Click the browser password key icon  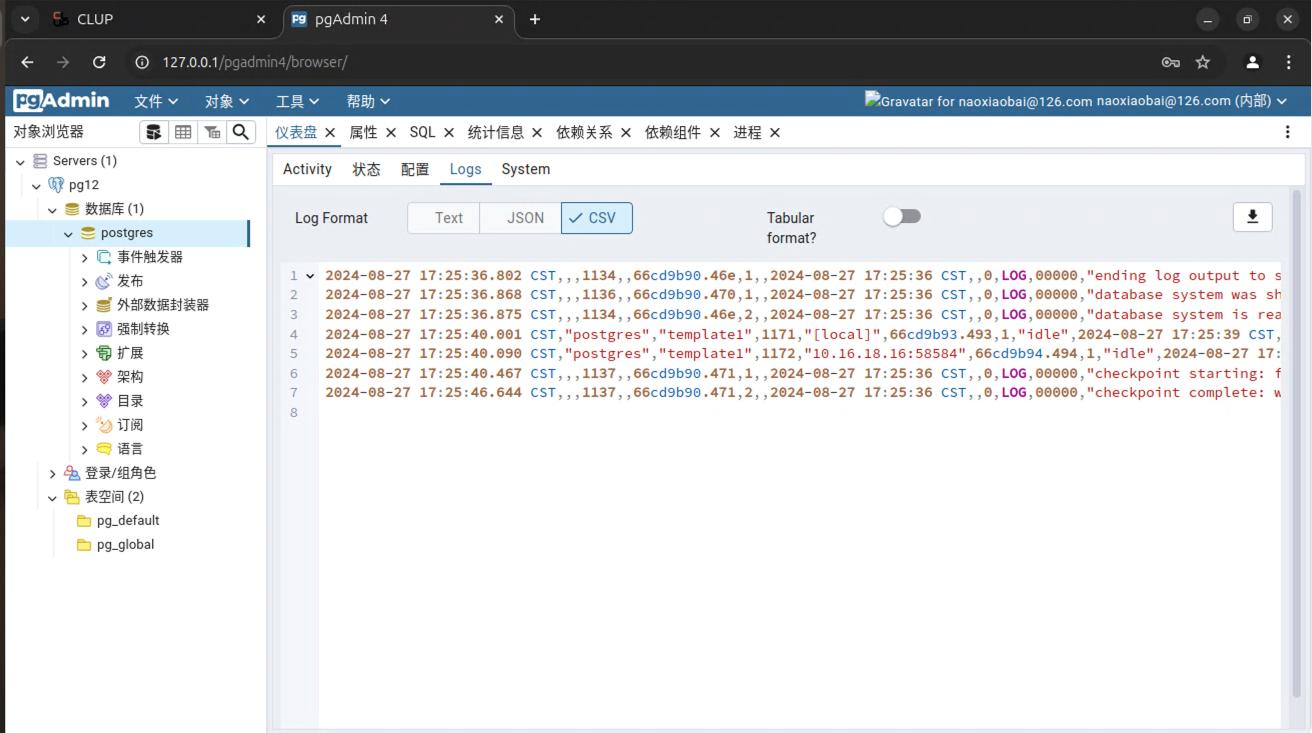coord(1170,62)
